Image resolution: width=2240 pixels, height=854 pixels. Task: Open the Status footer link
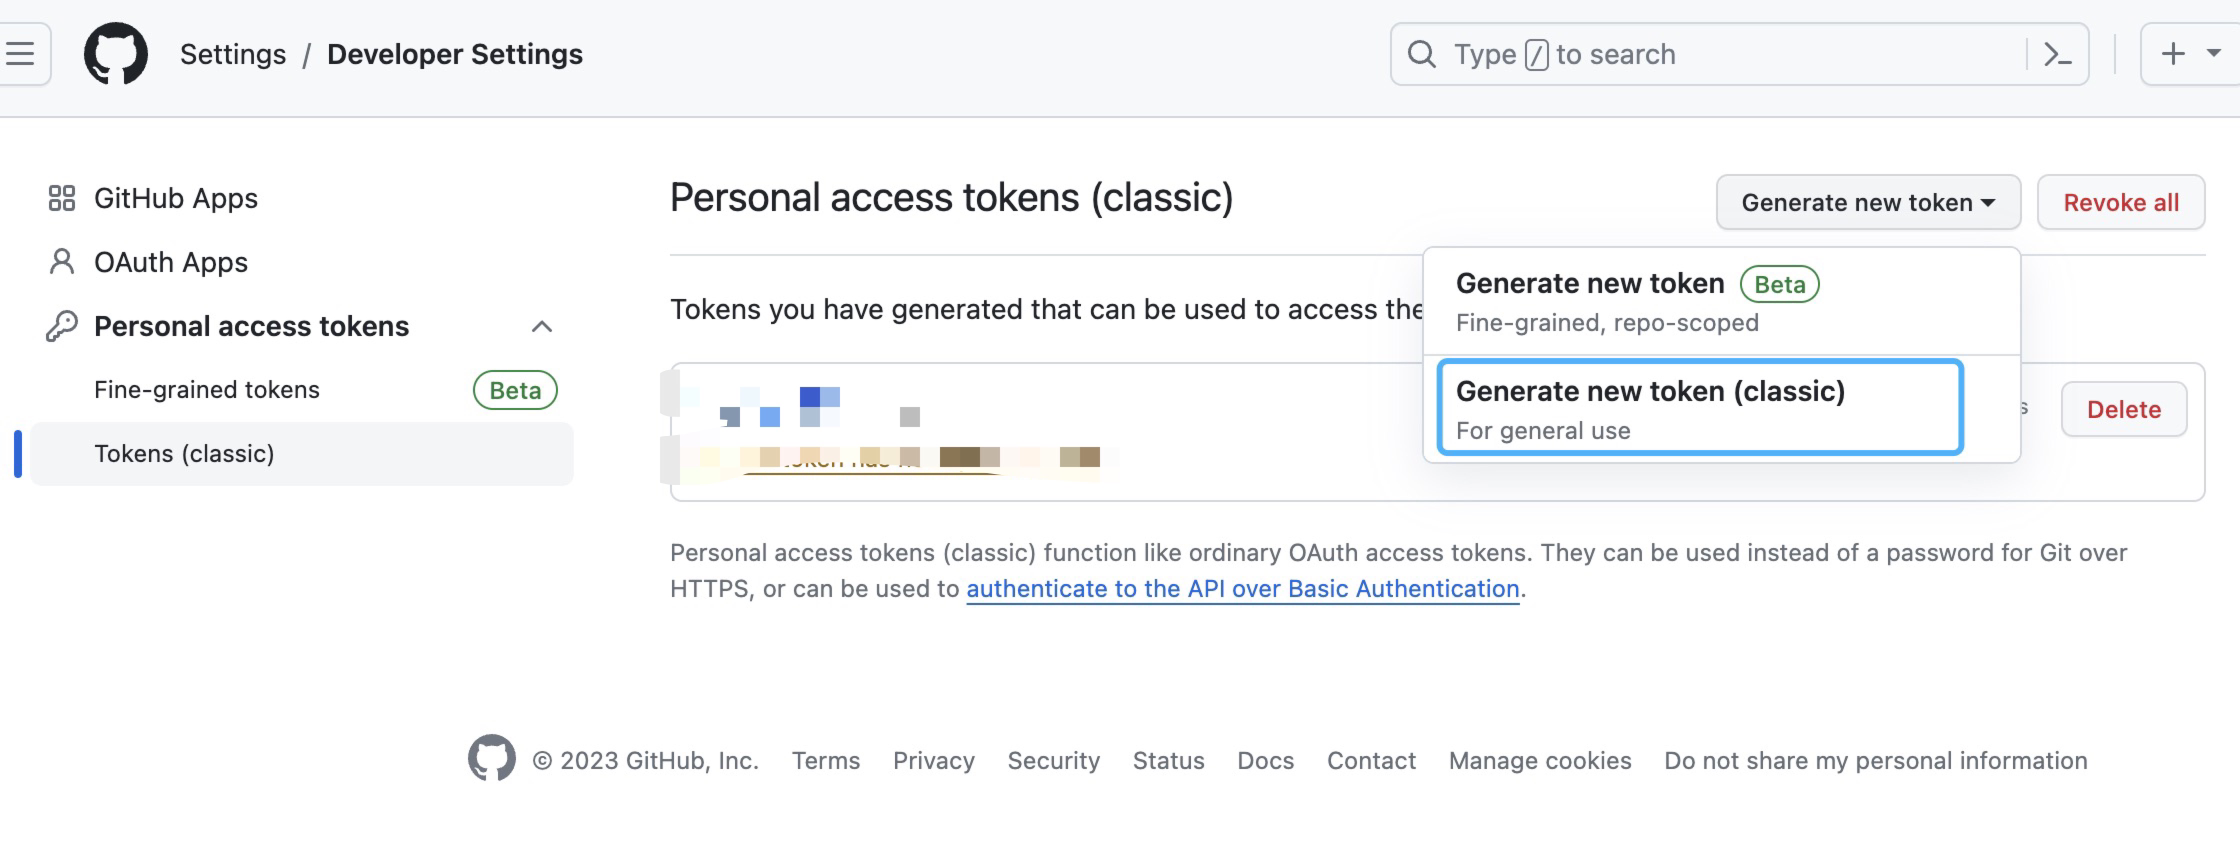pyautogui.click(x=1169, y=761)
